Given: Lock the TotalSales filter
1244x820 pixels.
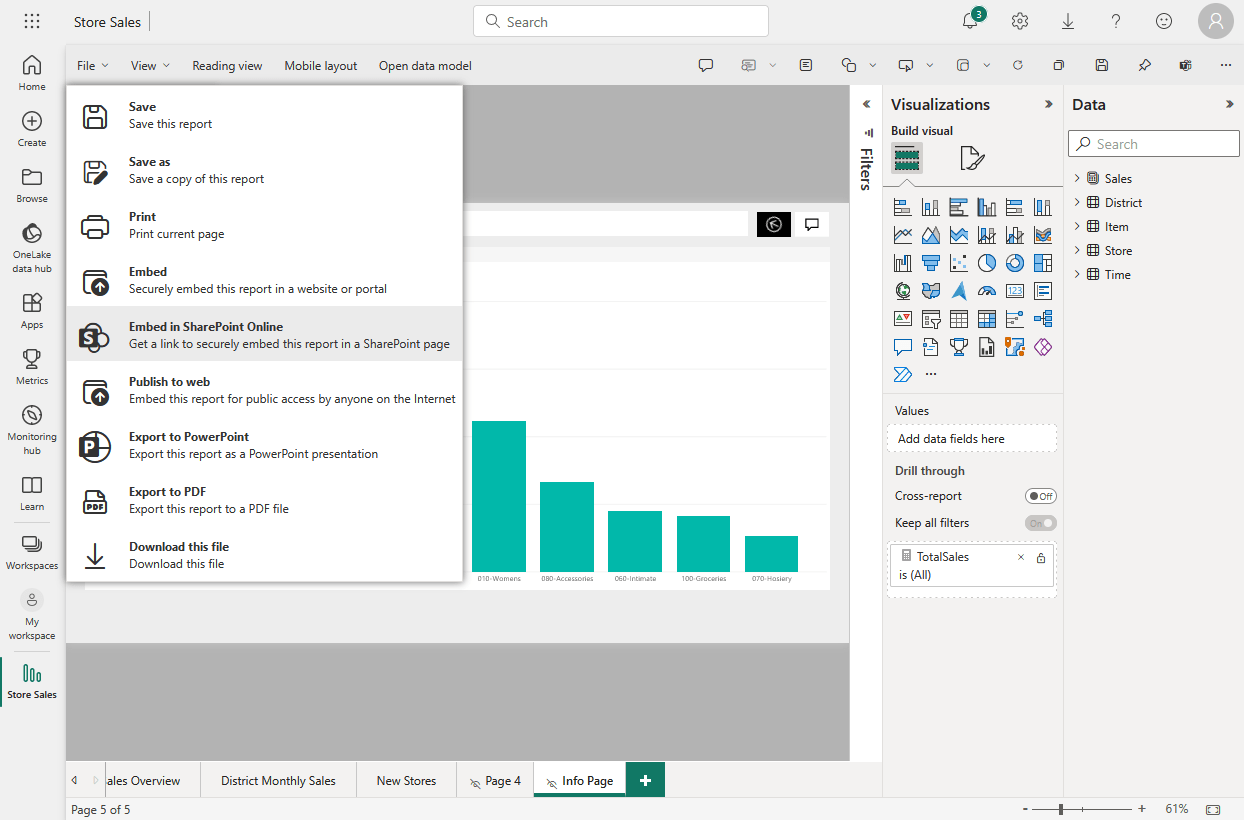Looking at the screenshot, I should (x=1040, y=556).
